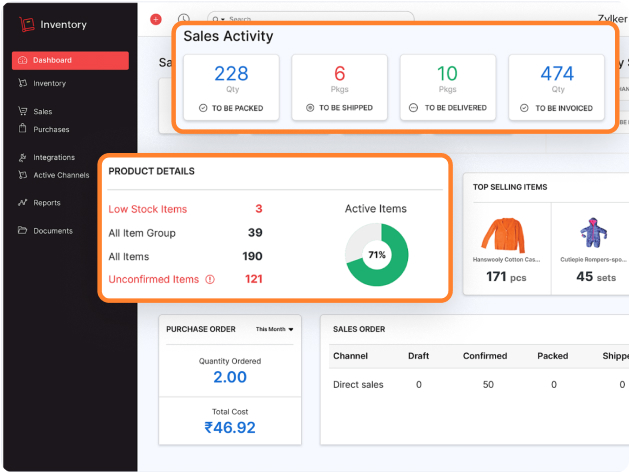The height and width of the screenshot is (472, 629).
Task: Expand the This Month dropdown
Action: click(x=275, y=329)
